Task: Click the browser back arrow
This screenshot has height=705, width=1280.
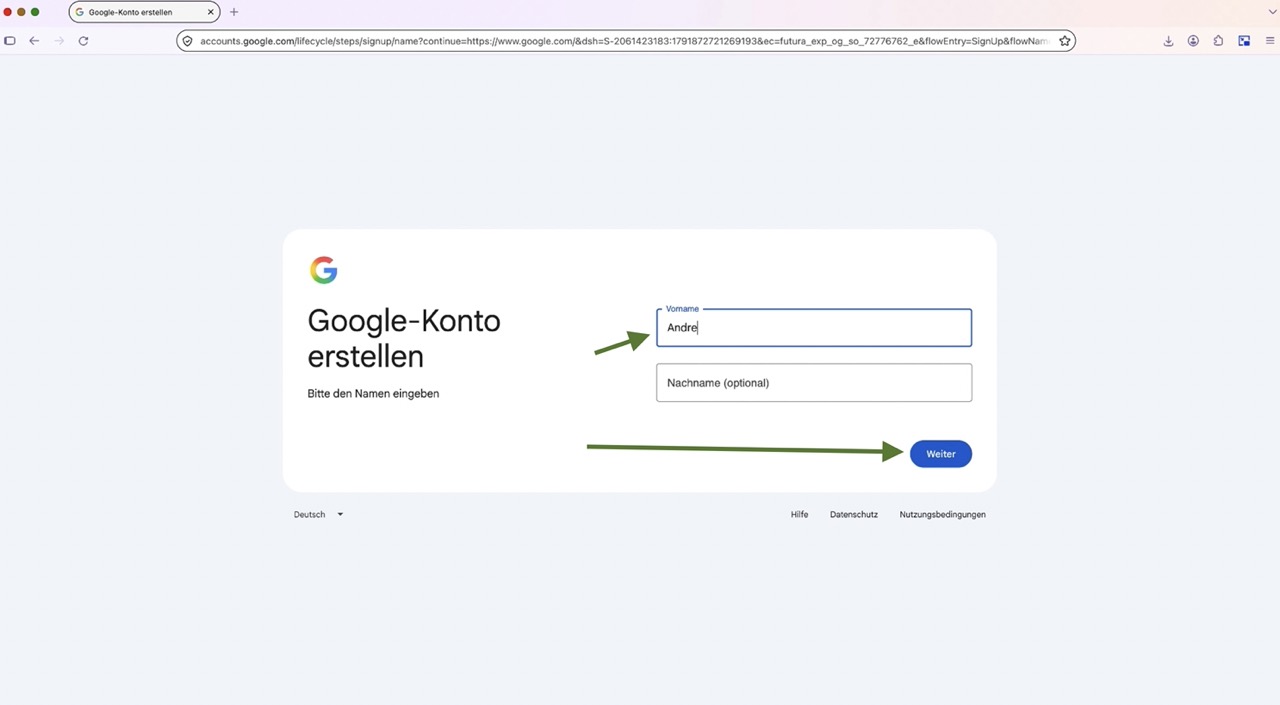Action: [34, 41]
